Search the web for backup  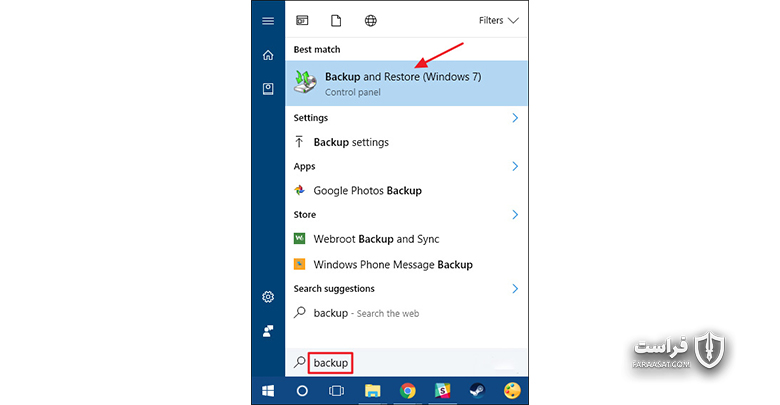pos(406,313)
